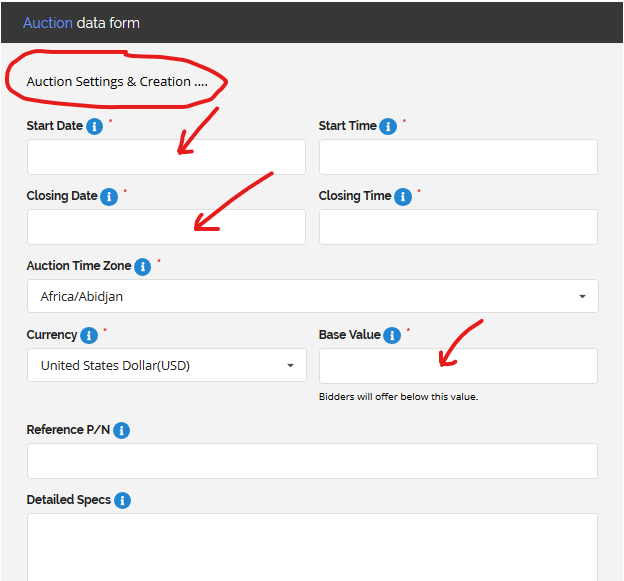Click the info icon next to Currency
This screenshot has height=581, width=624.
[89, 336]
